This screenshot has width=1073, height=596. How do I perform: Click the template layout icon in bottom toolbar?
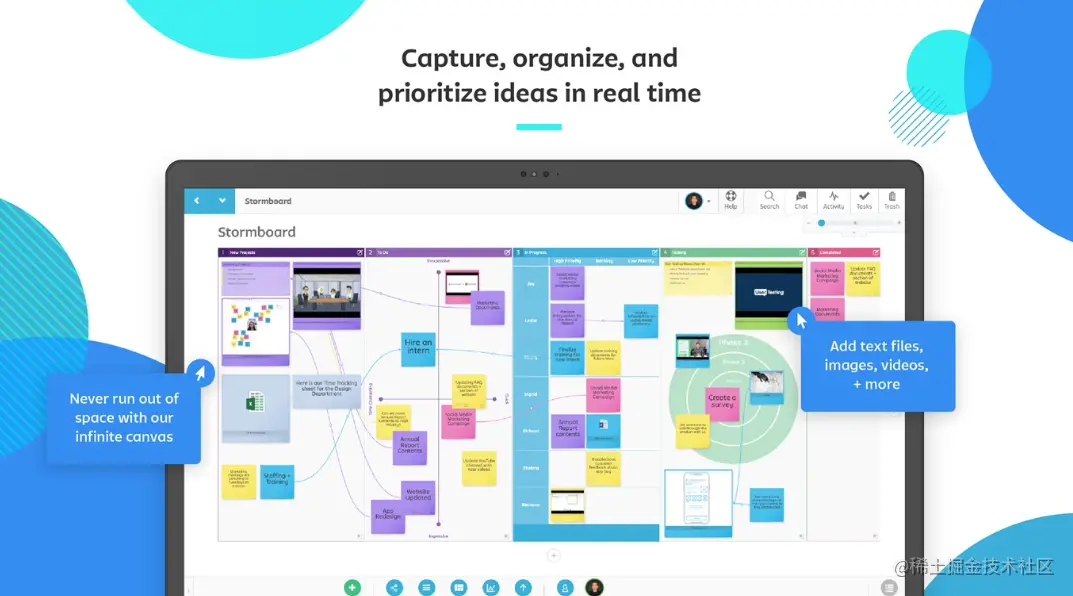[458, 587]
